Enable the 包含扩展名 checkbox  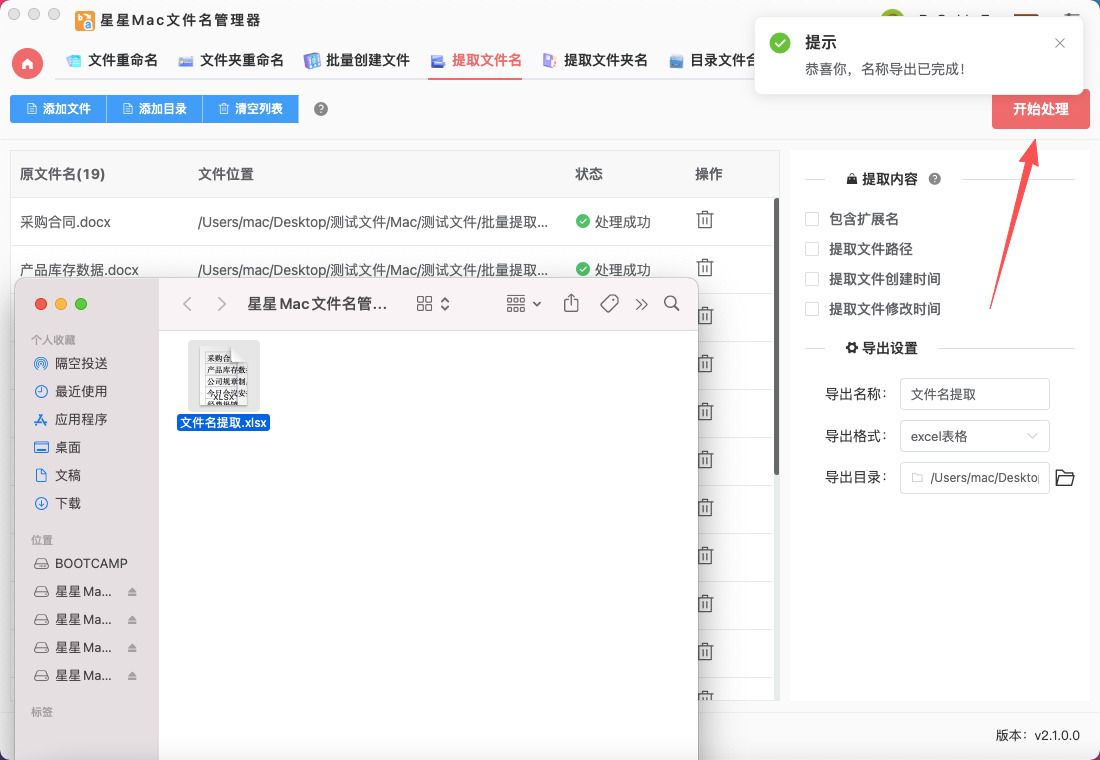pos(812,219)
